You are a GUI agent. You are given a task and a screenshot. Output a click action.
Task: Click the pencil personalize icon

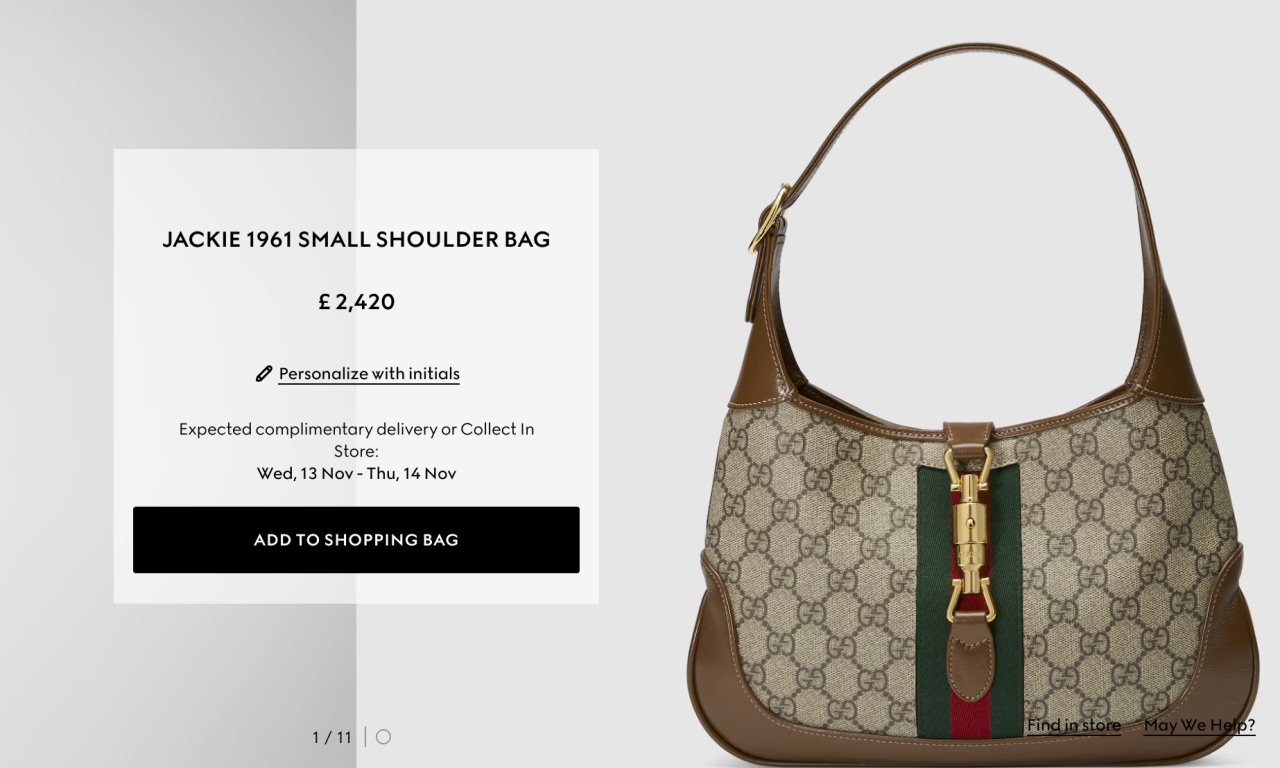[264, 374]
